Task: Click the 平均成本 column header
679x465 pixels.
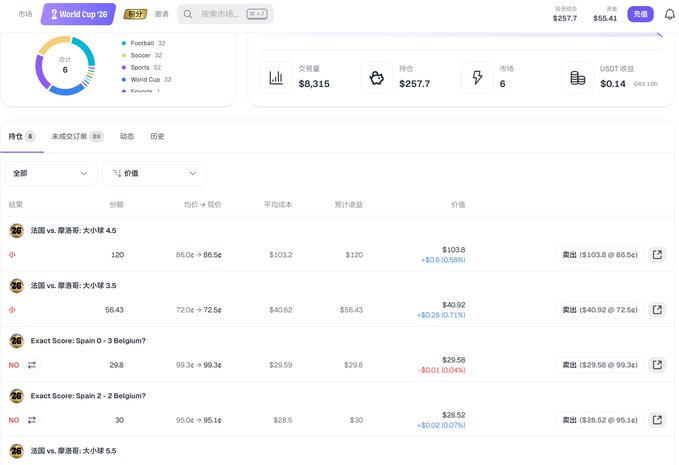Action: point(278,204)
